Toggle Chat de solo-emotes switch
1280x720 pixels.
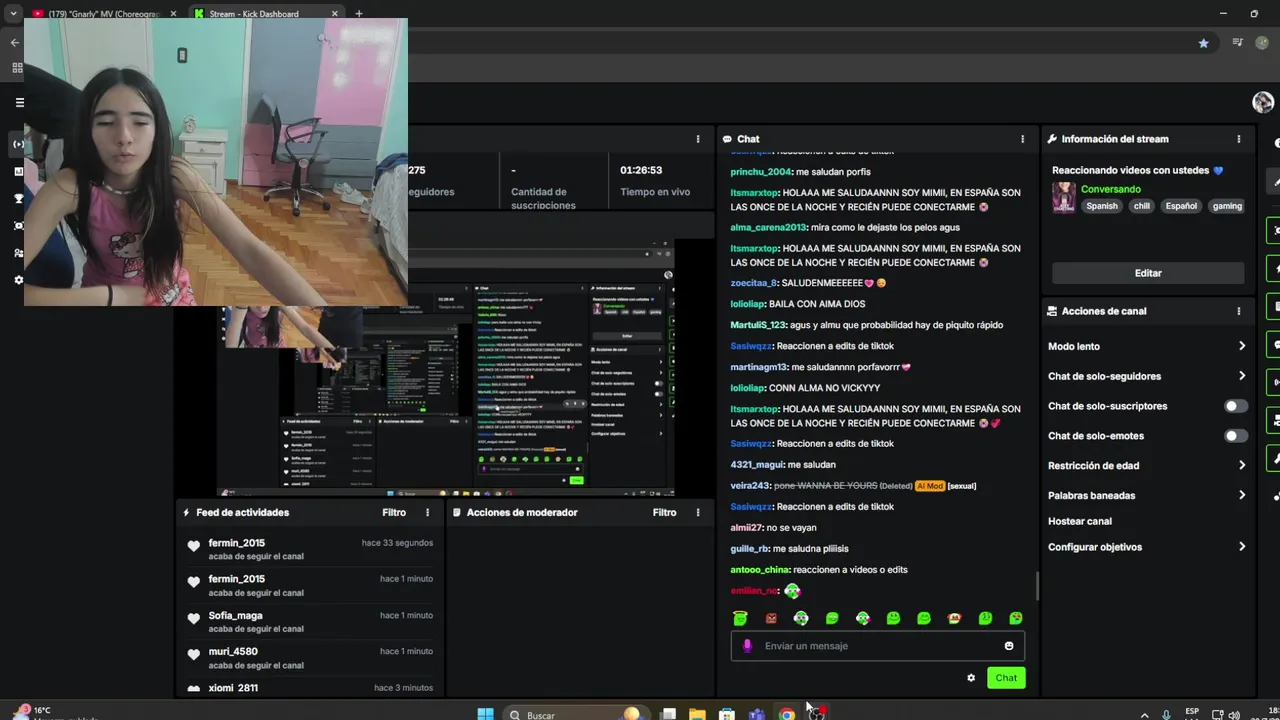(1236, 436)
